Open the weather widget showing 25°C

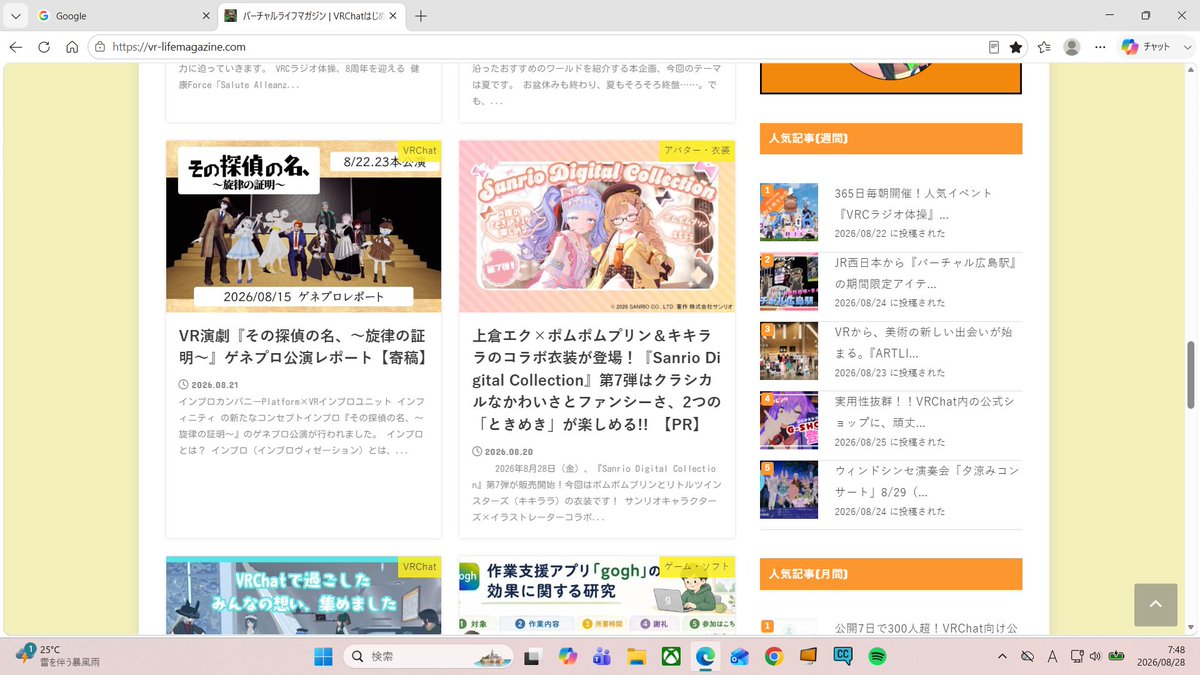[58, 656]
